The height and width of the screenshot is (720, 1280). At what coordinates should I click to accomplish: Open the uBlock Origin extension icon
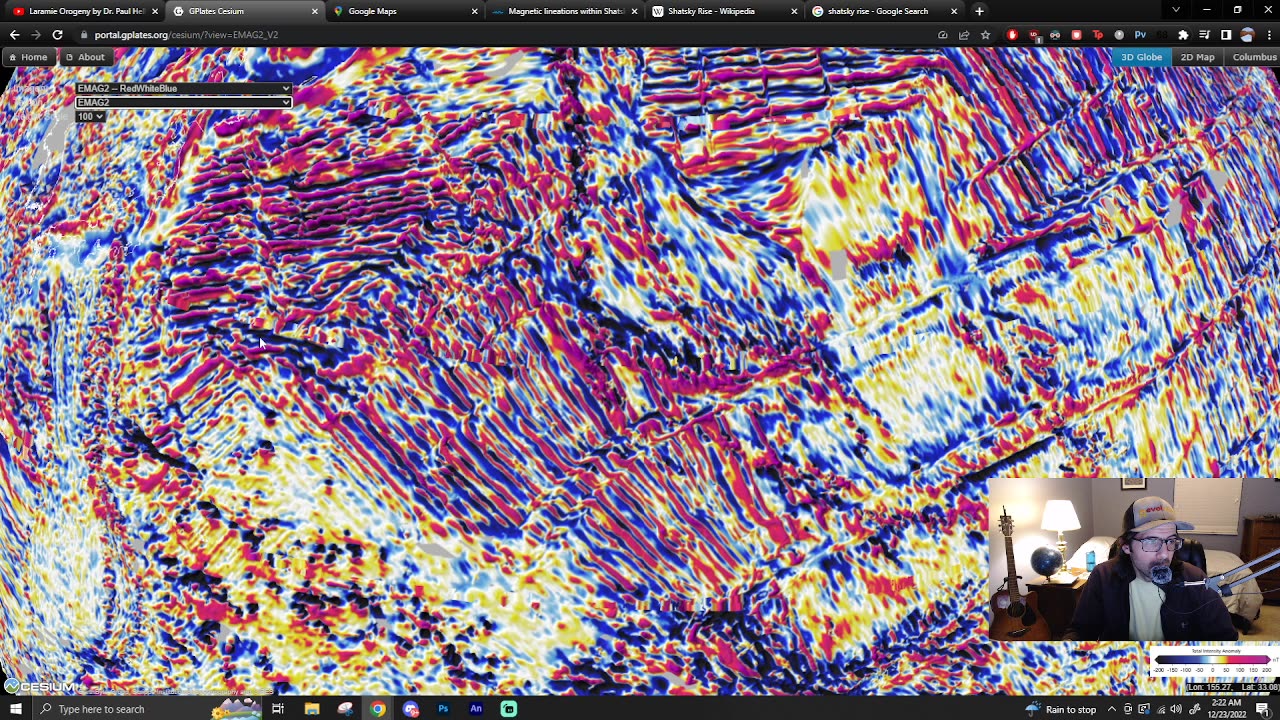coord(1034,35)
